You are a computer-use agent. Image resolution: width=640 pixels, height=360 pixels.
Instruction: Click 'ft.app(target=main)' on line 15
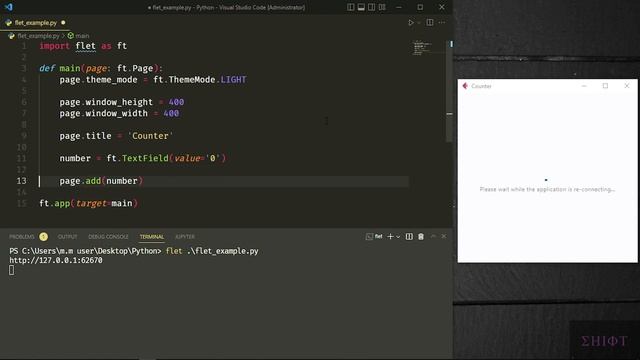pyautogui.click(x=89, y=203)
